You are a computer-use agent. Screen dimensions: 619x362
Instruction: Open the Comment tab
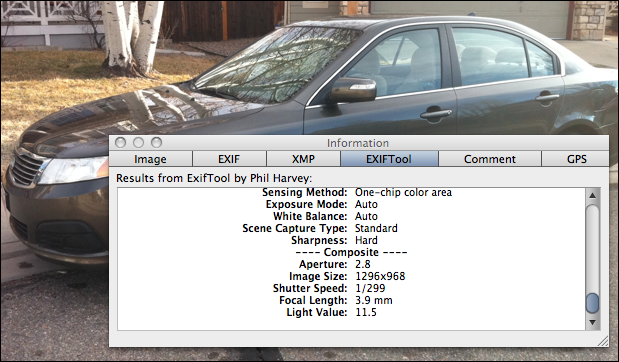coord(490,159)
